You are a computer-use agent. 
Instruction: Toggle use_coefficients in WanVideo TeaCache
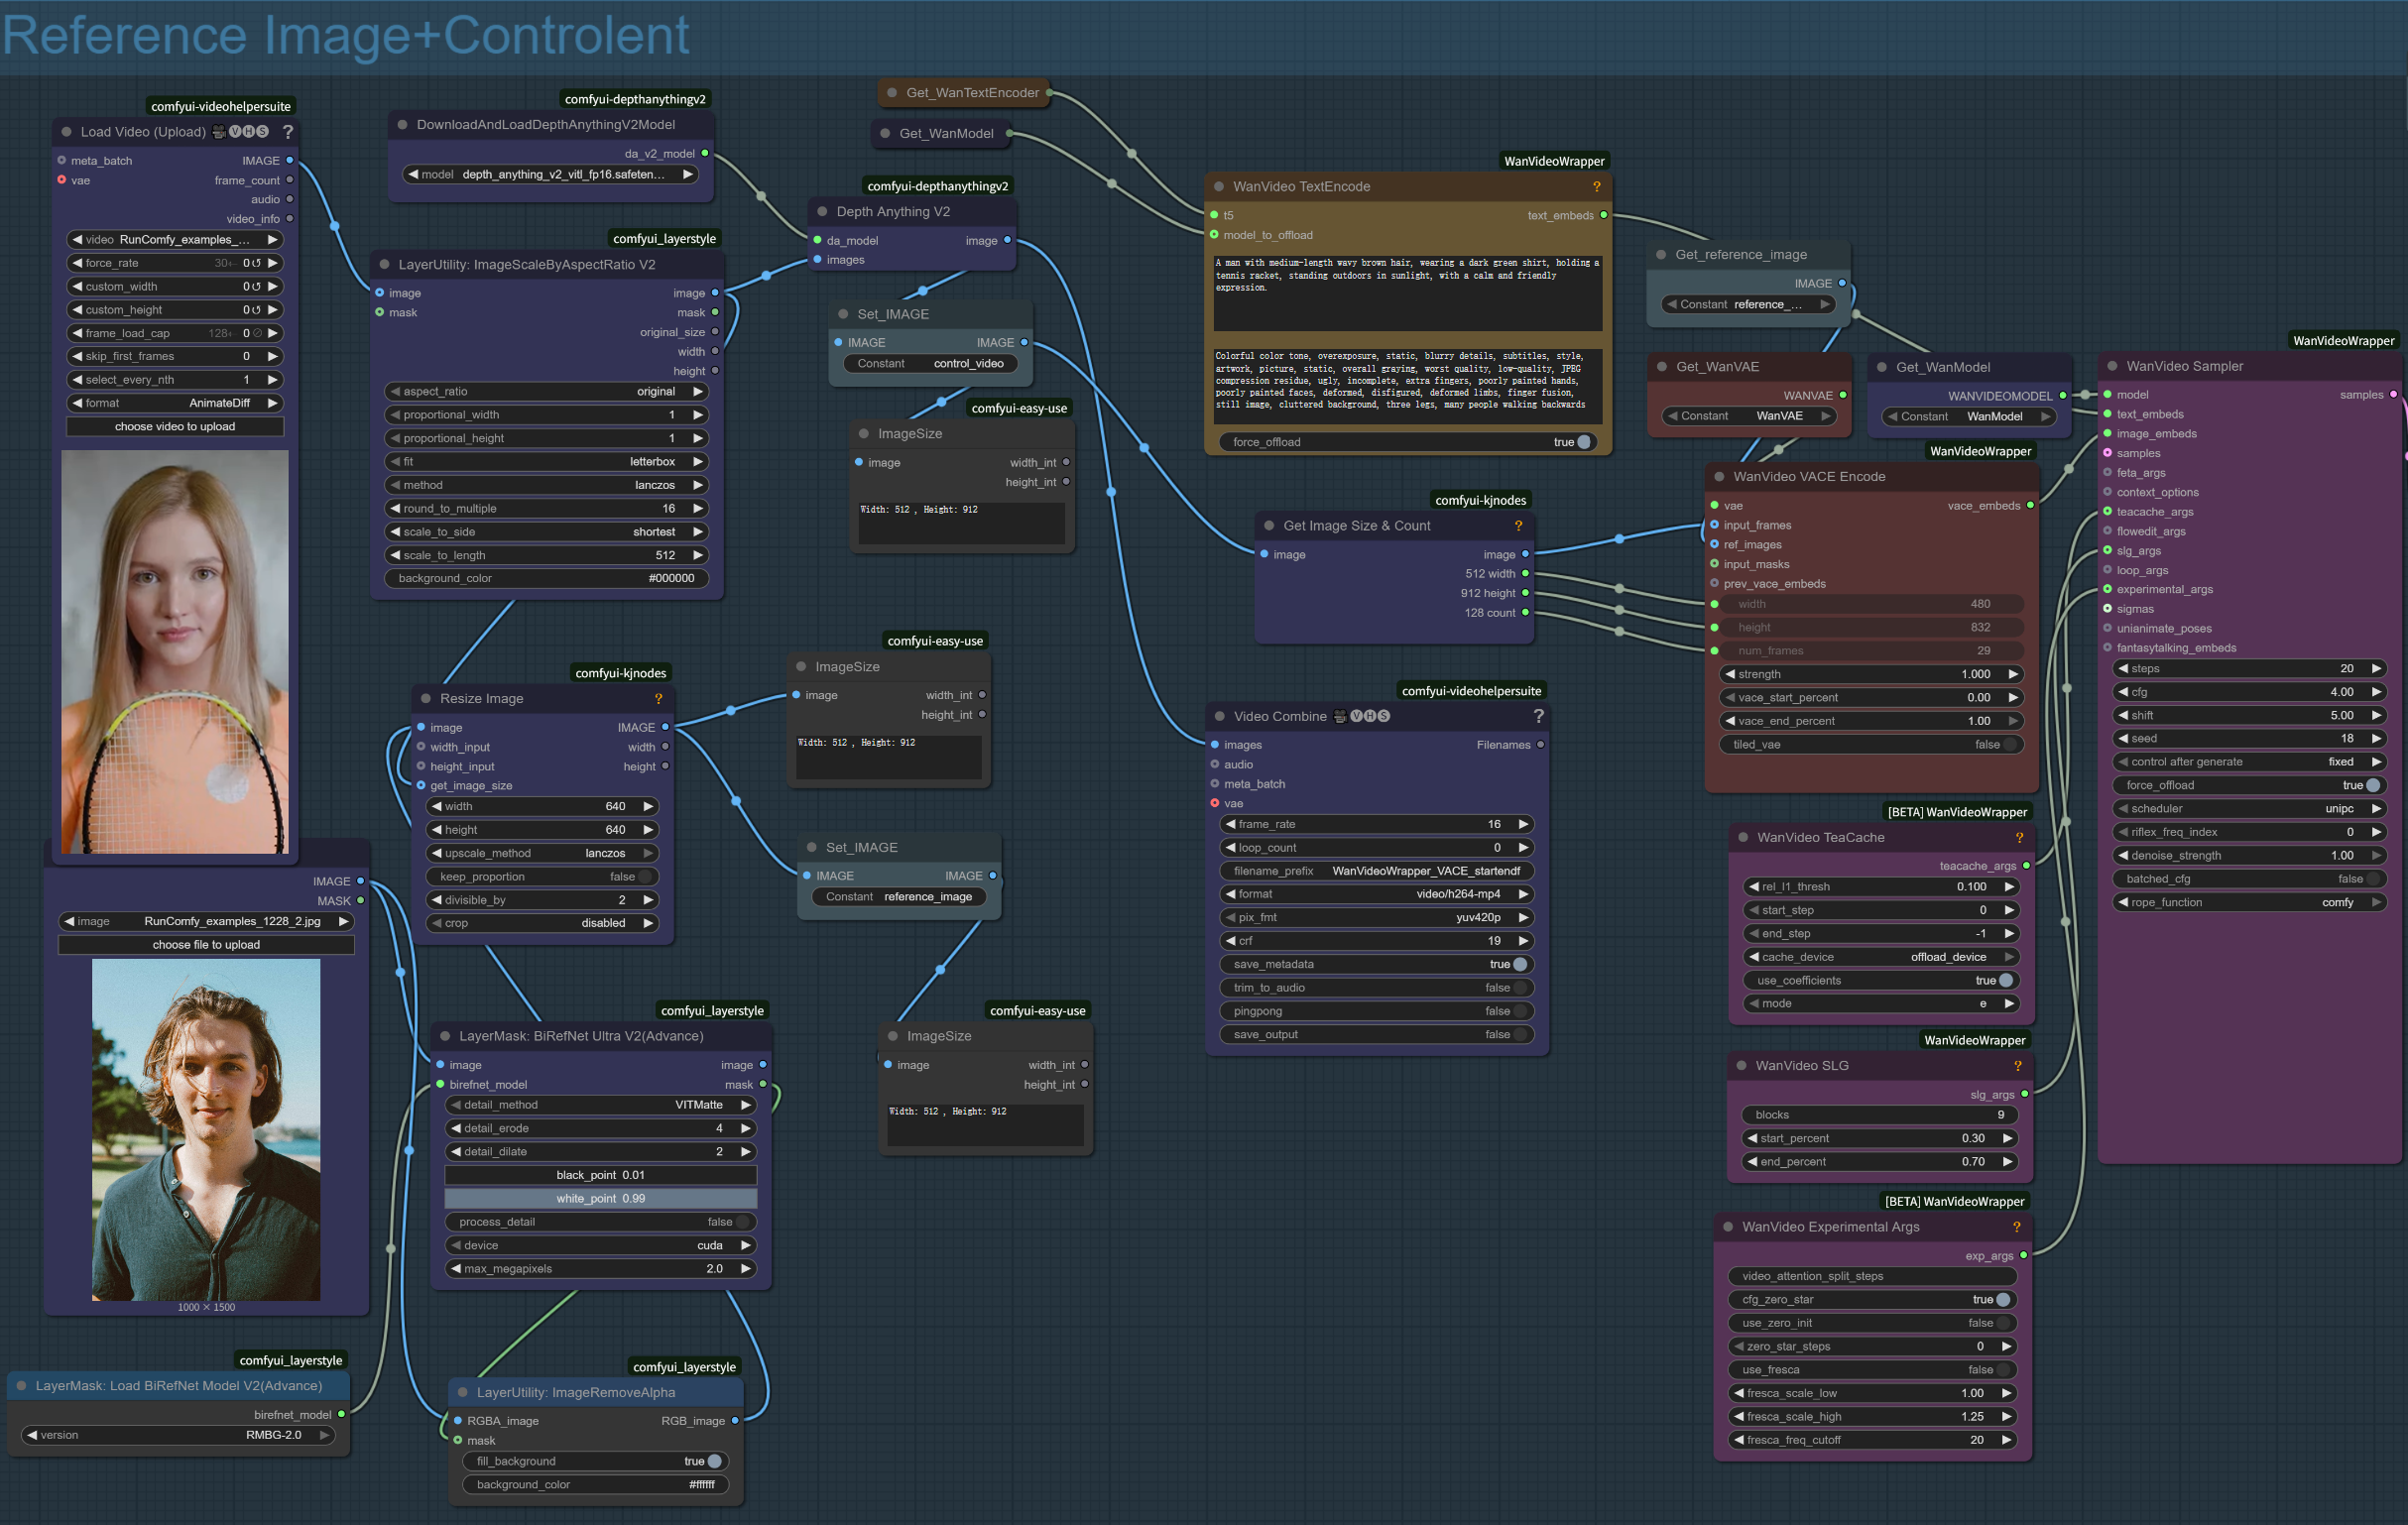(1881, 980)
